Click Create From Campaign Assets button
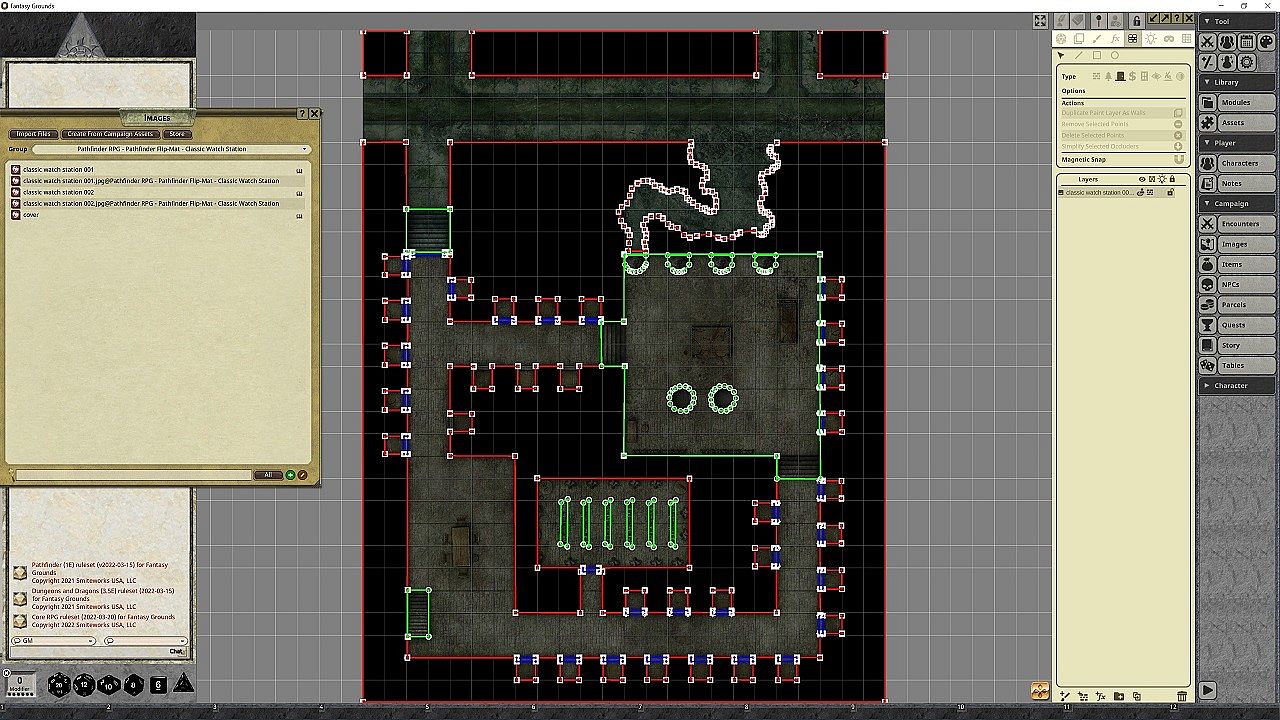The width and height of the screenshot is (1280, 720). (110, 134)
